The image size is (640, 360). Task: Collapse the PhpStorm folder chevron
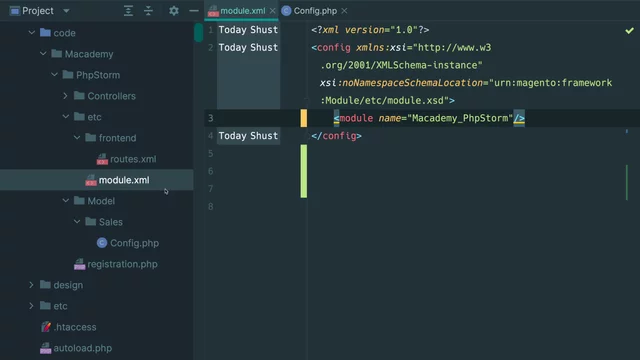tap(54, 75)
